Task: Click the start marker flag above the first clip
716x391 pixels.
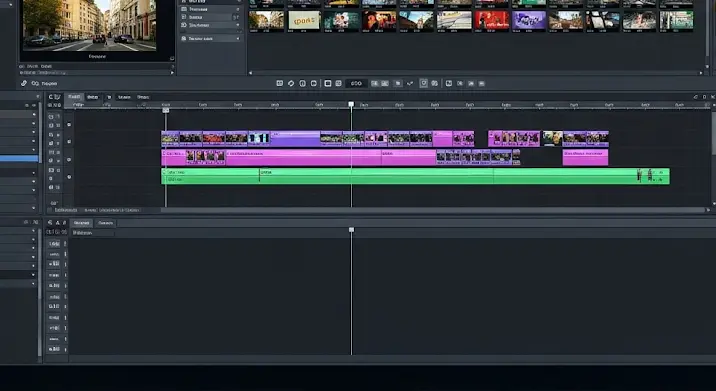Action: click(166, 110)
